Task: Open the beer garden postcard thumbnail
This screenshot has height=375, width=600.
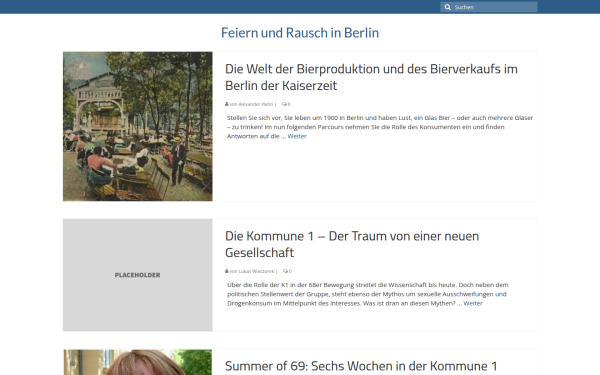Action: pos(138,126)
